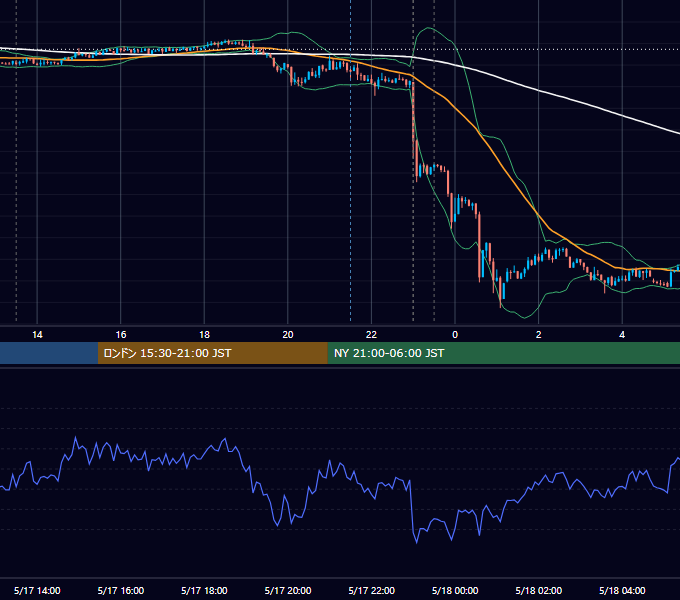Click the 5/17 18:00 date label
The width and height of the screenshot is (680, 600).
(204, 590)
